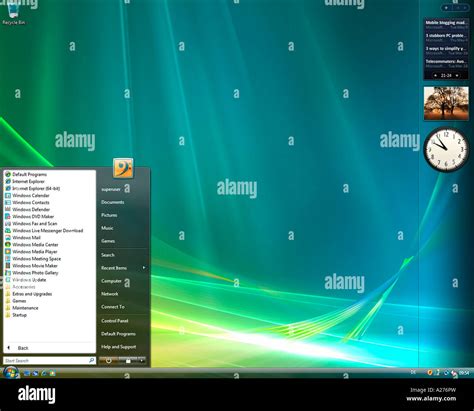Viewport: 474px width, 411px height.
Task: Open Network from the Start menu
Action: click(110, 294)
